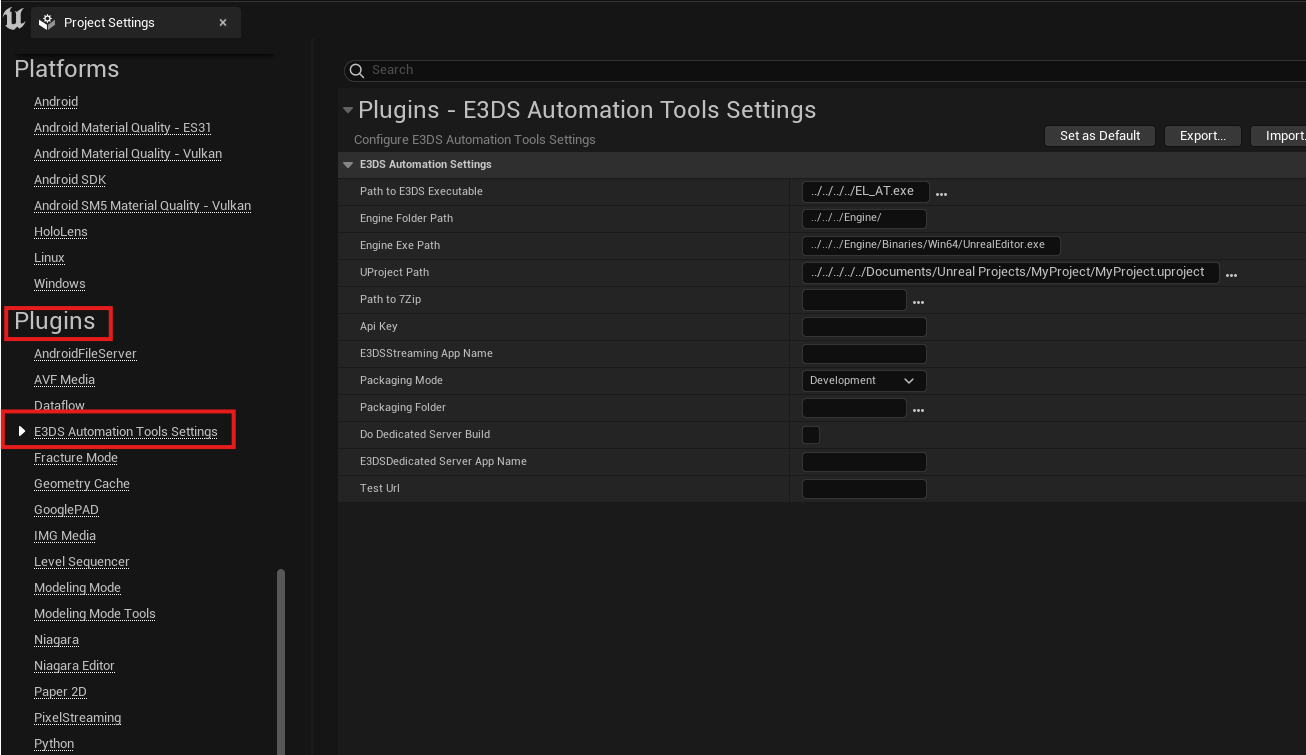Screen dimensions: 1306x755
Task: Click the E3DSDedicated Server App Name field
Action: (864, 461)
